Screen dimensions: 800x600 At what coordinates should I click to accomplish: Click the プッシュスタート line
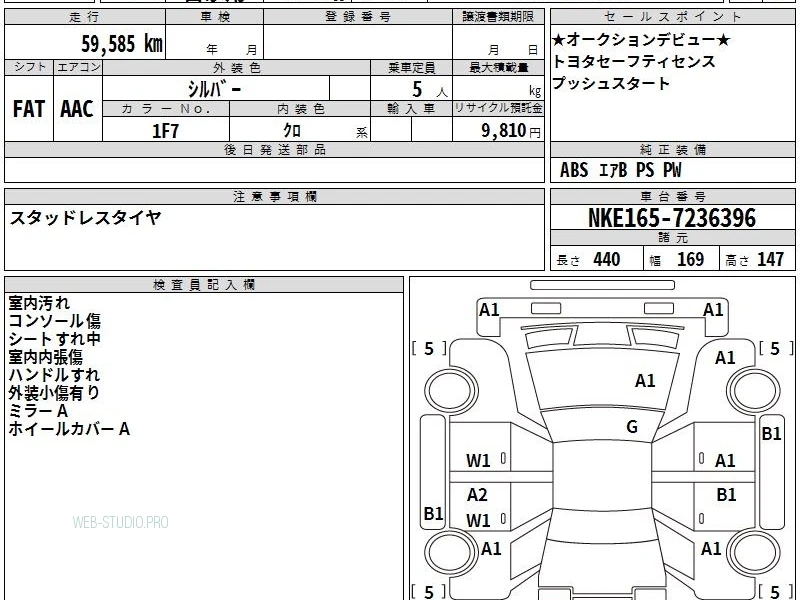(x=611, y=83)
